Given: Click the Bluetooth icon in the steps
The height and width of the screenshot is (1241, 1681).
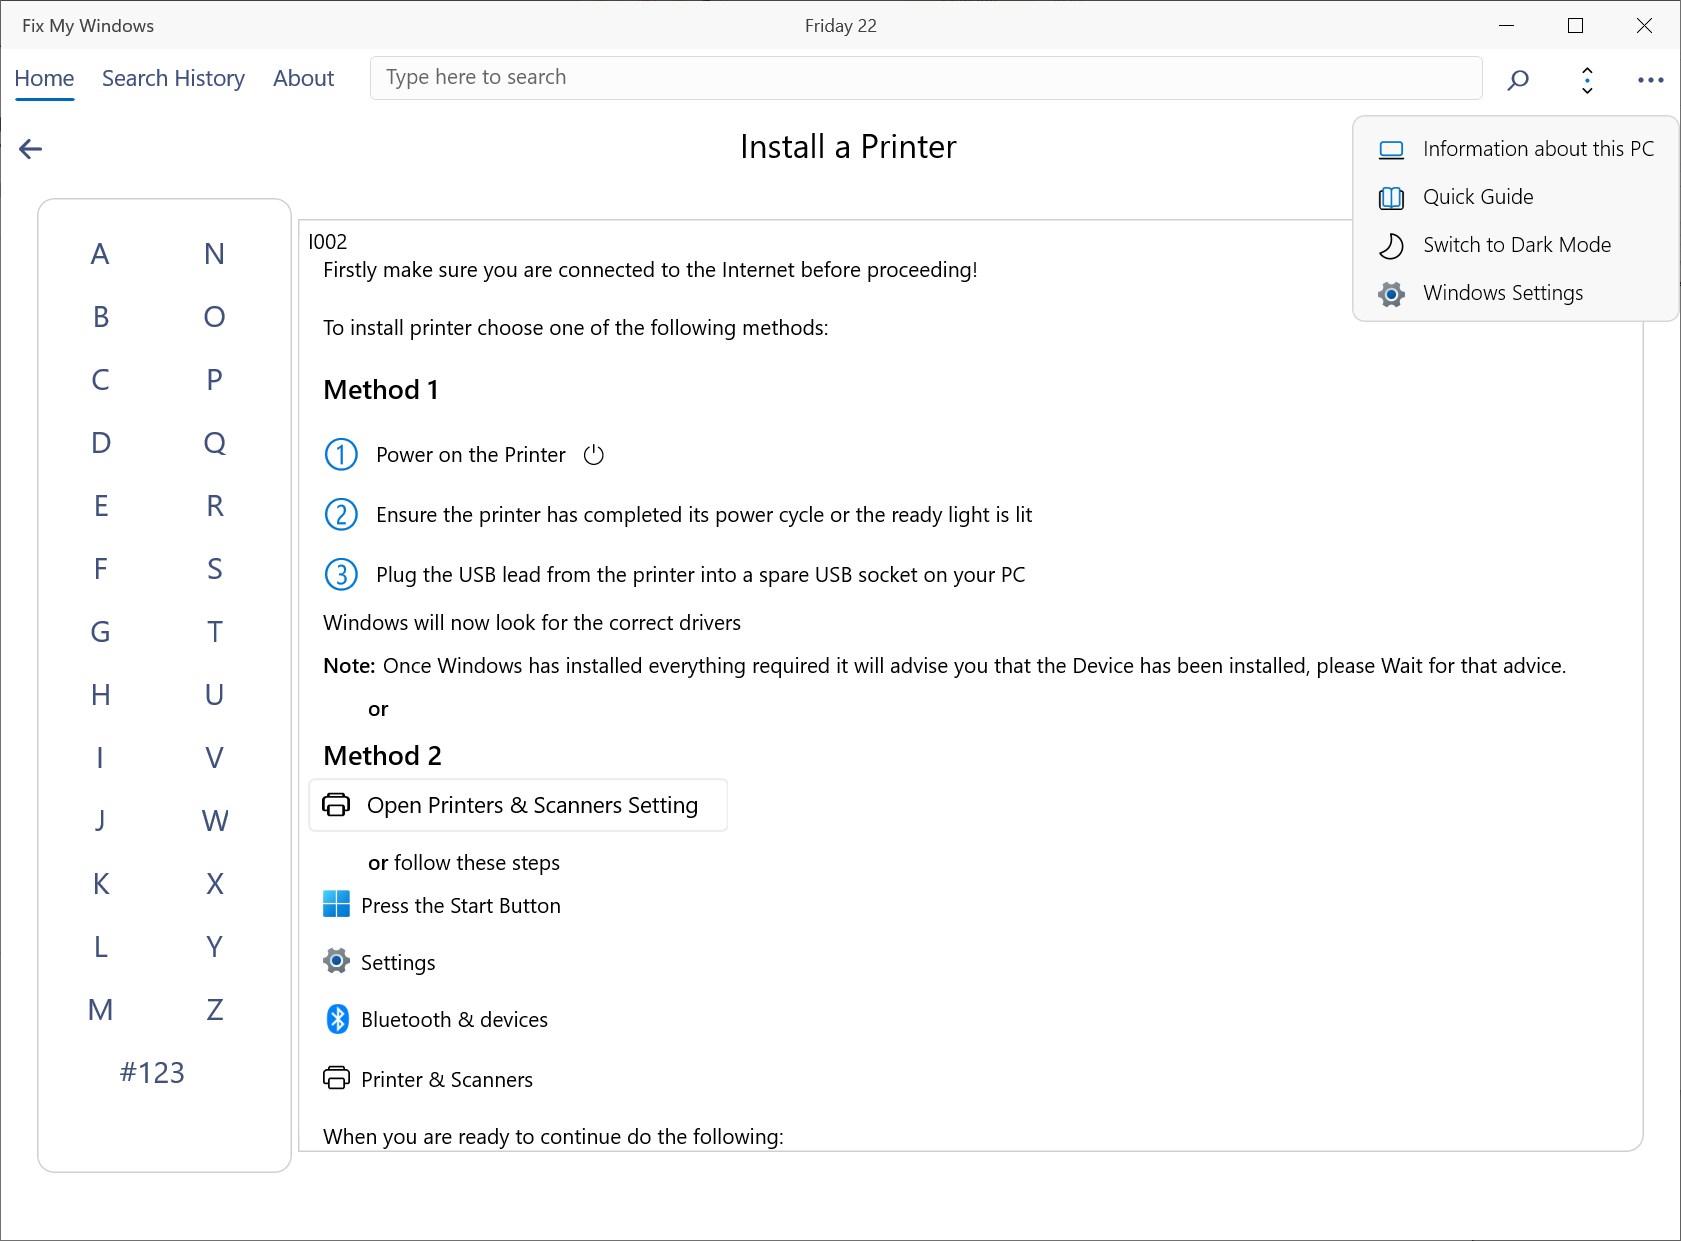Looking at the screenshot, I should tap(338, 1019).
